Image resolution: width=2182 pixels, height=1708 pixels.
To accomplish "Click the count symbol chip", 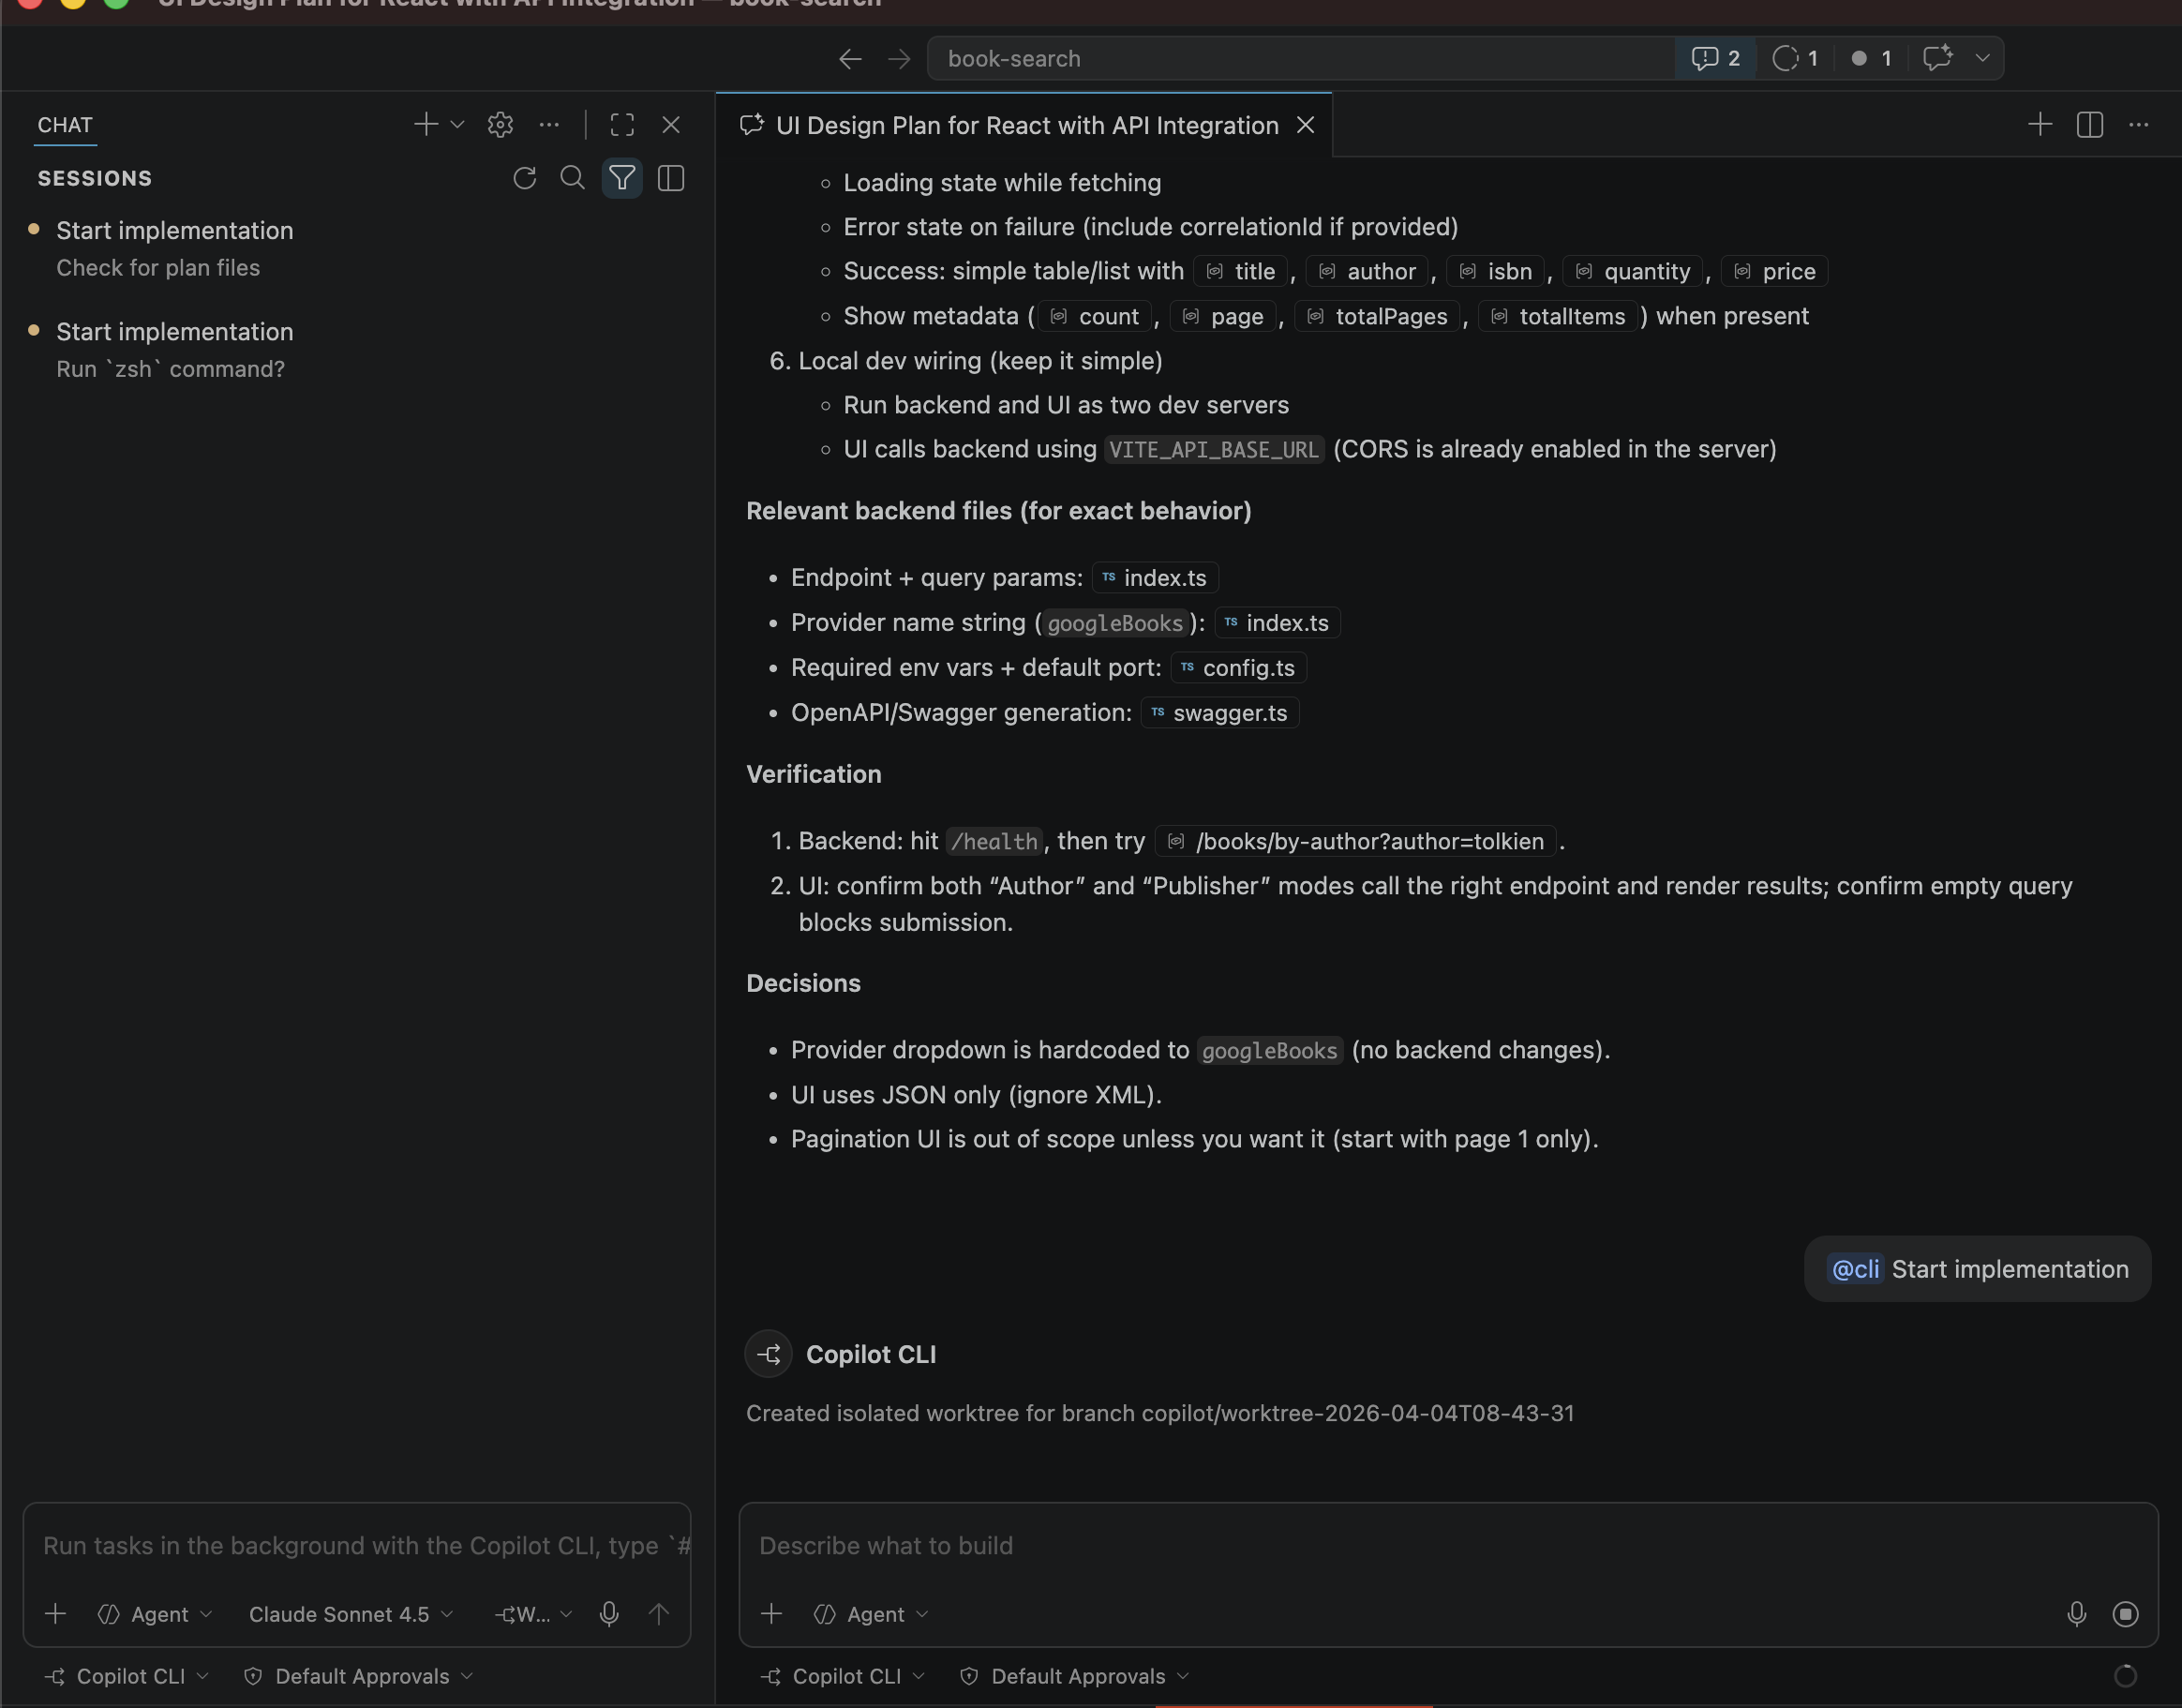I will pos(1095,316).
